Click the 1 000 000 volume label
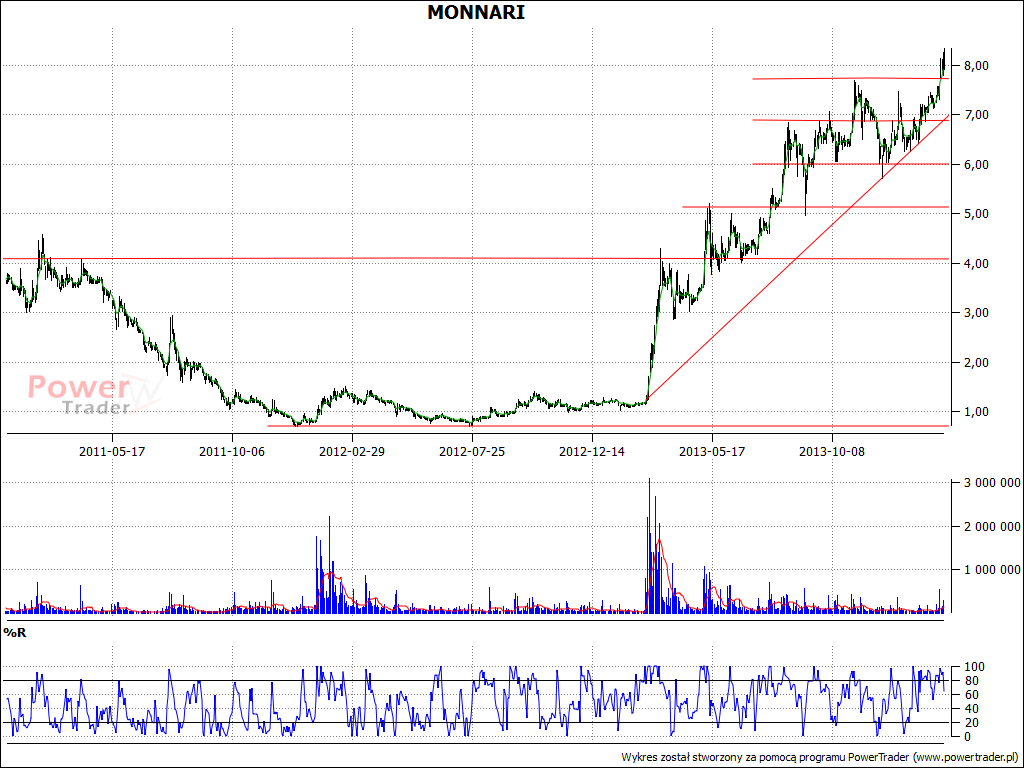Image resolution: width=1024 pixels, height=768 pixels. (992, 569)
